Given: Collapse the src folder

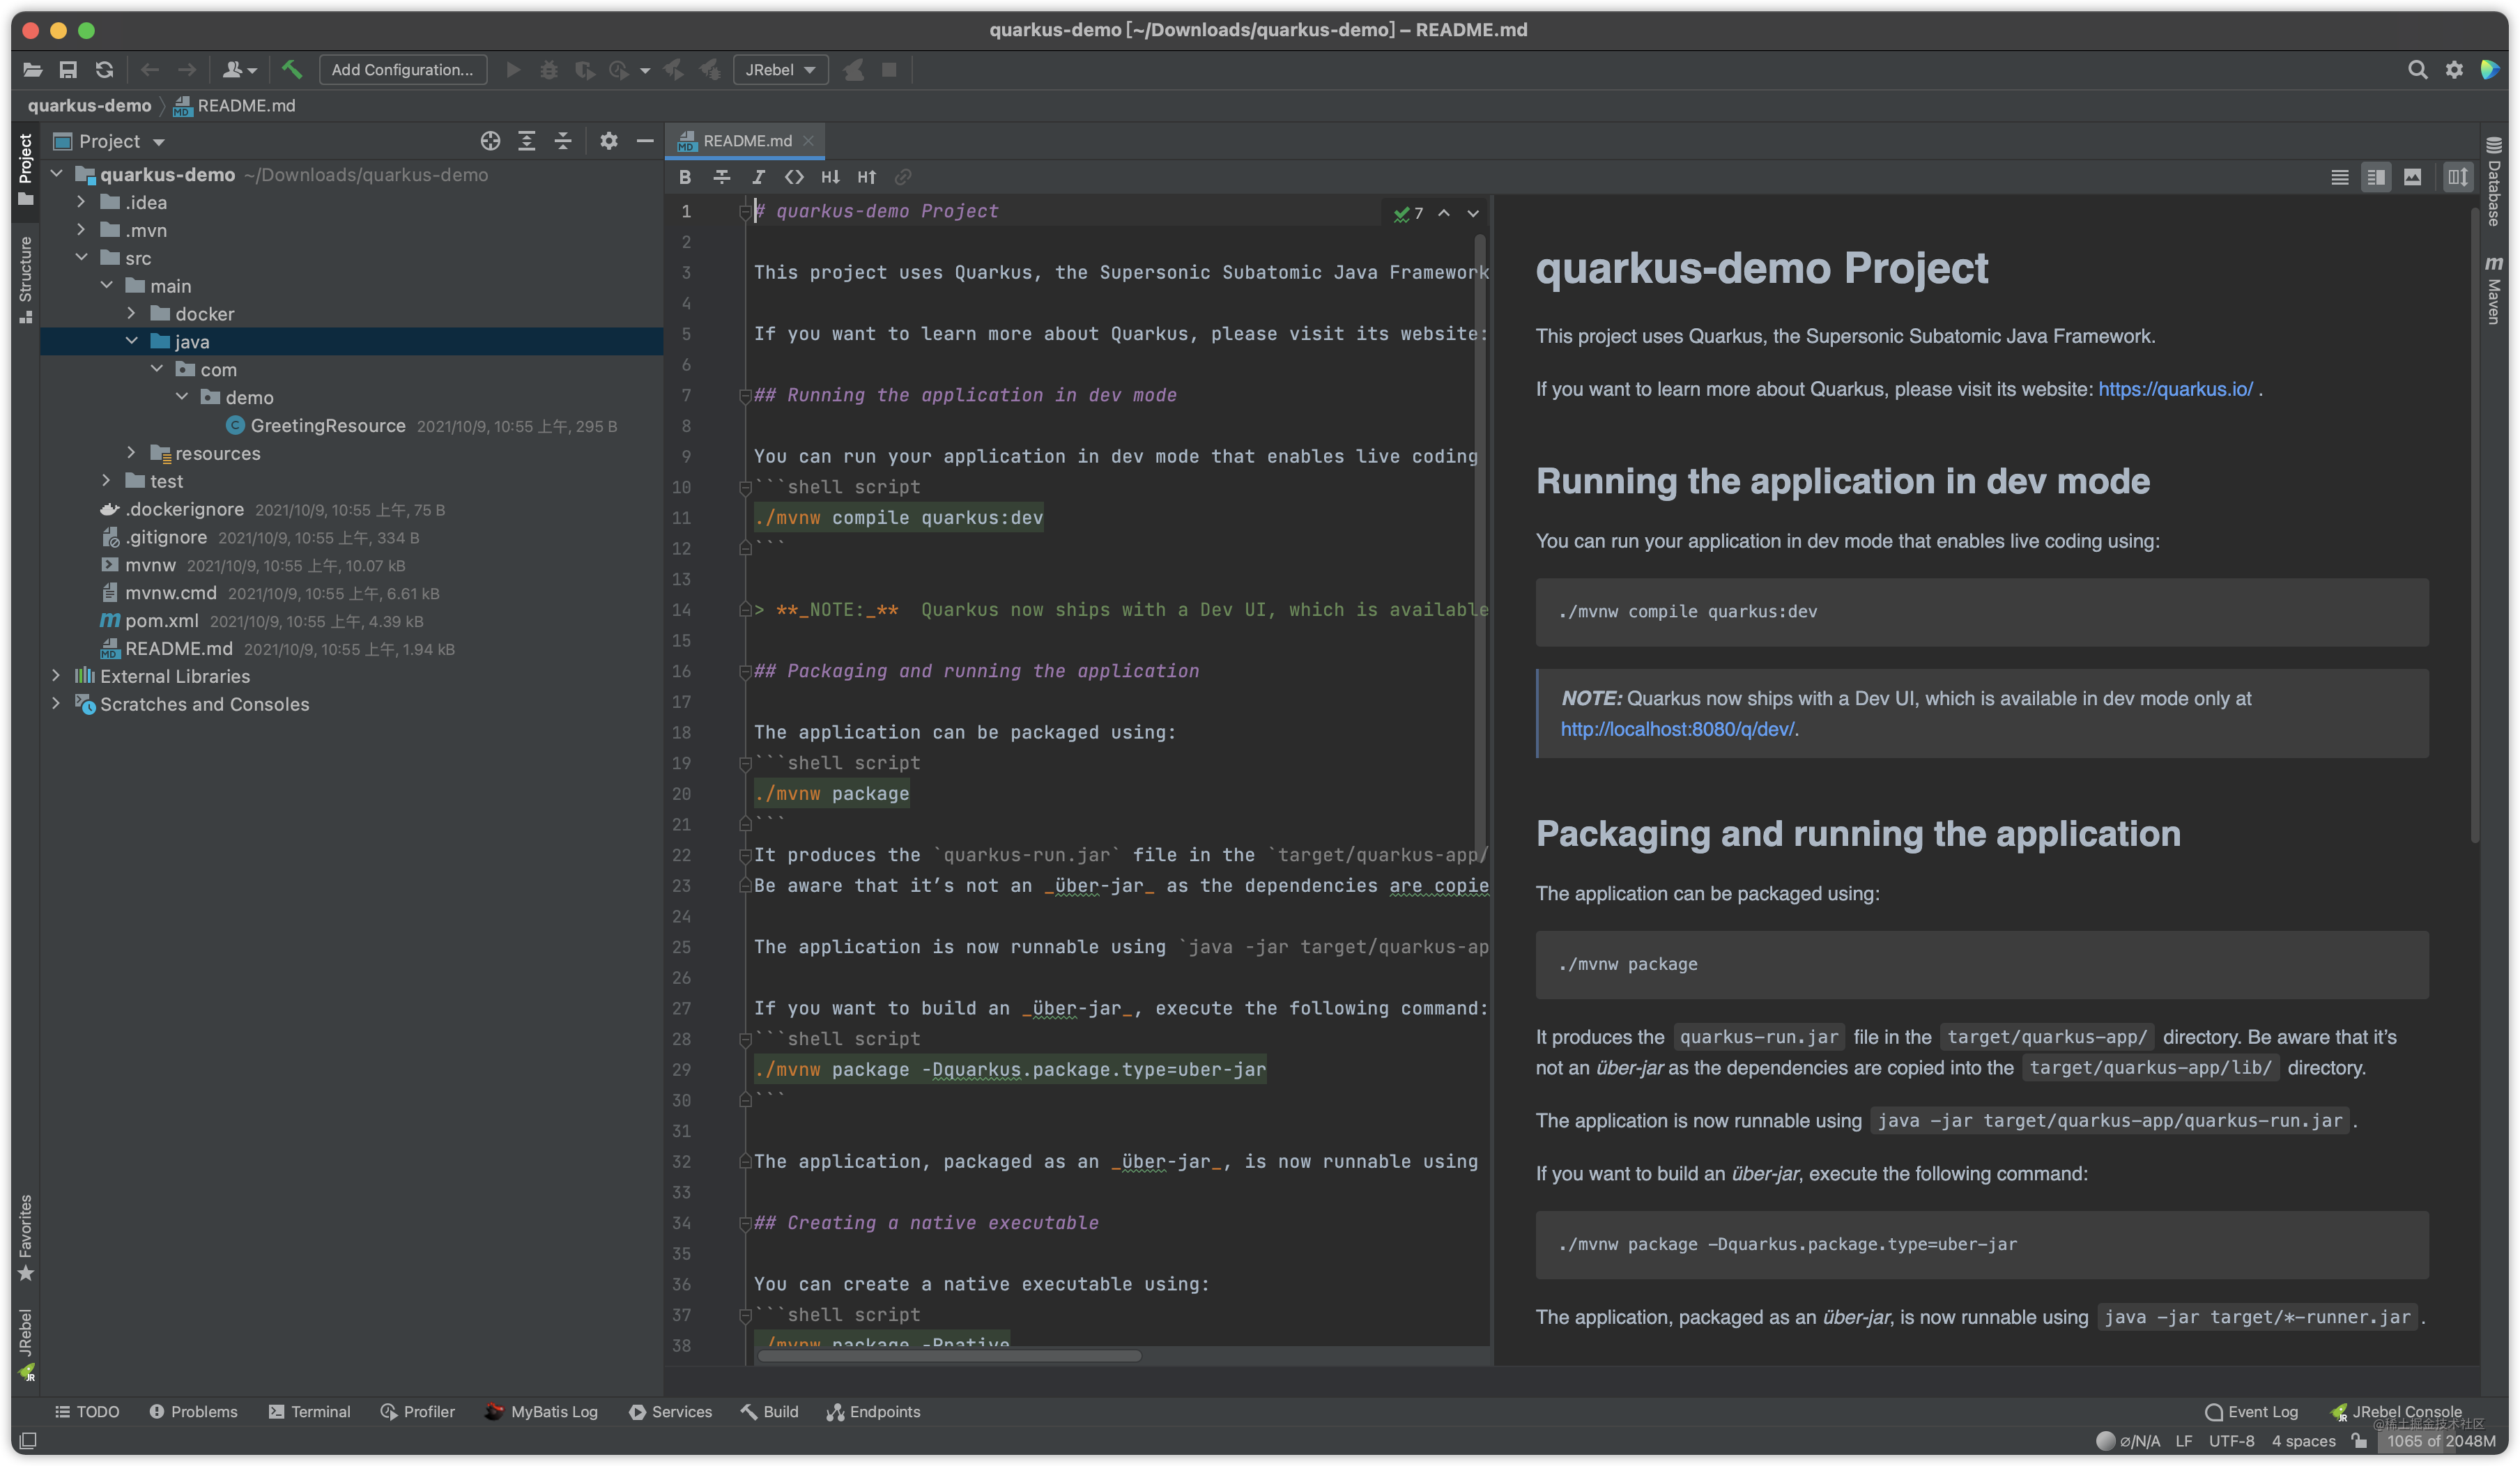Looking at the screenshot, I should [82, 258].
